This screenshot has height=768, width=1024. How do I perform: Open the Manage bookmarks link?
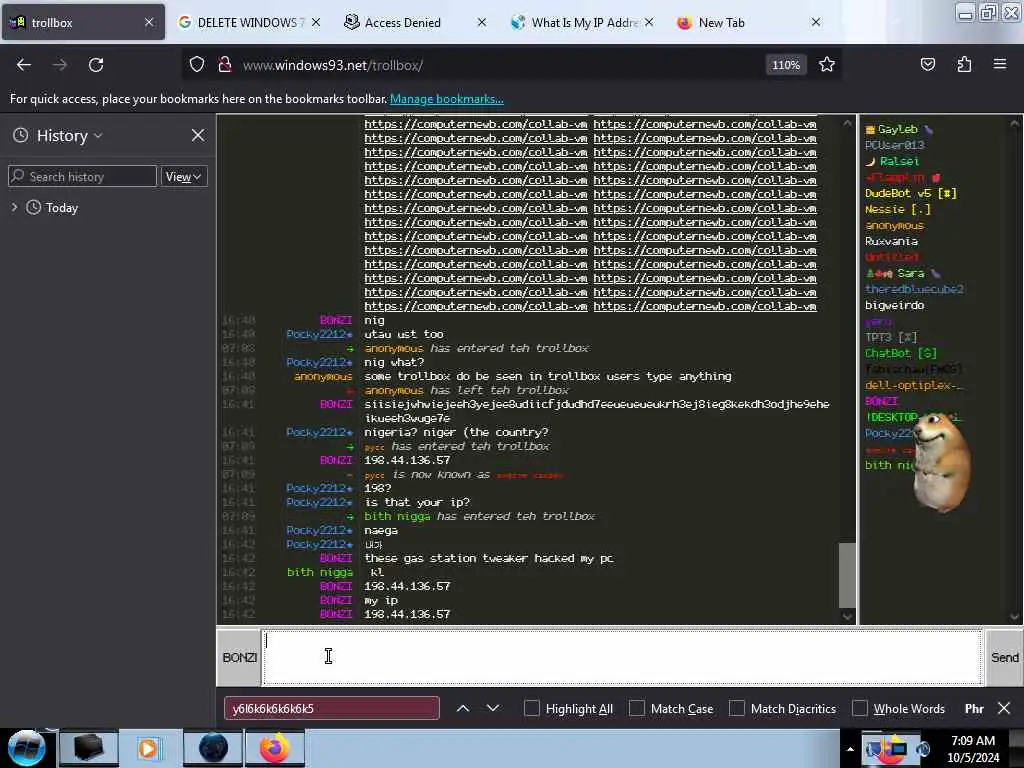click(x=447, y=99)
